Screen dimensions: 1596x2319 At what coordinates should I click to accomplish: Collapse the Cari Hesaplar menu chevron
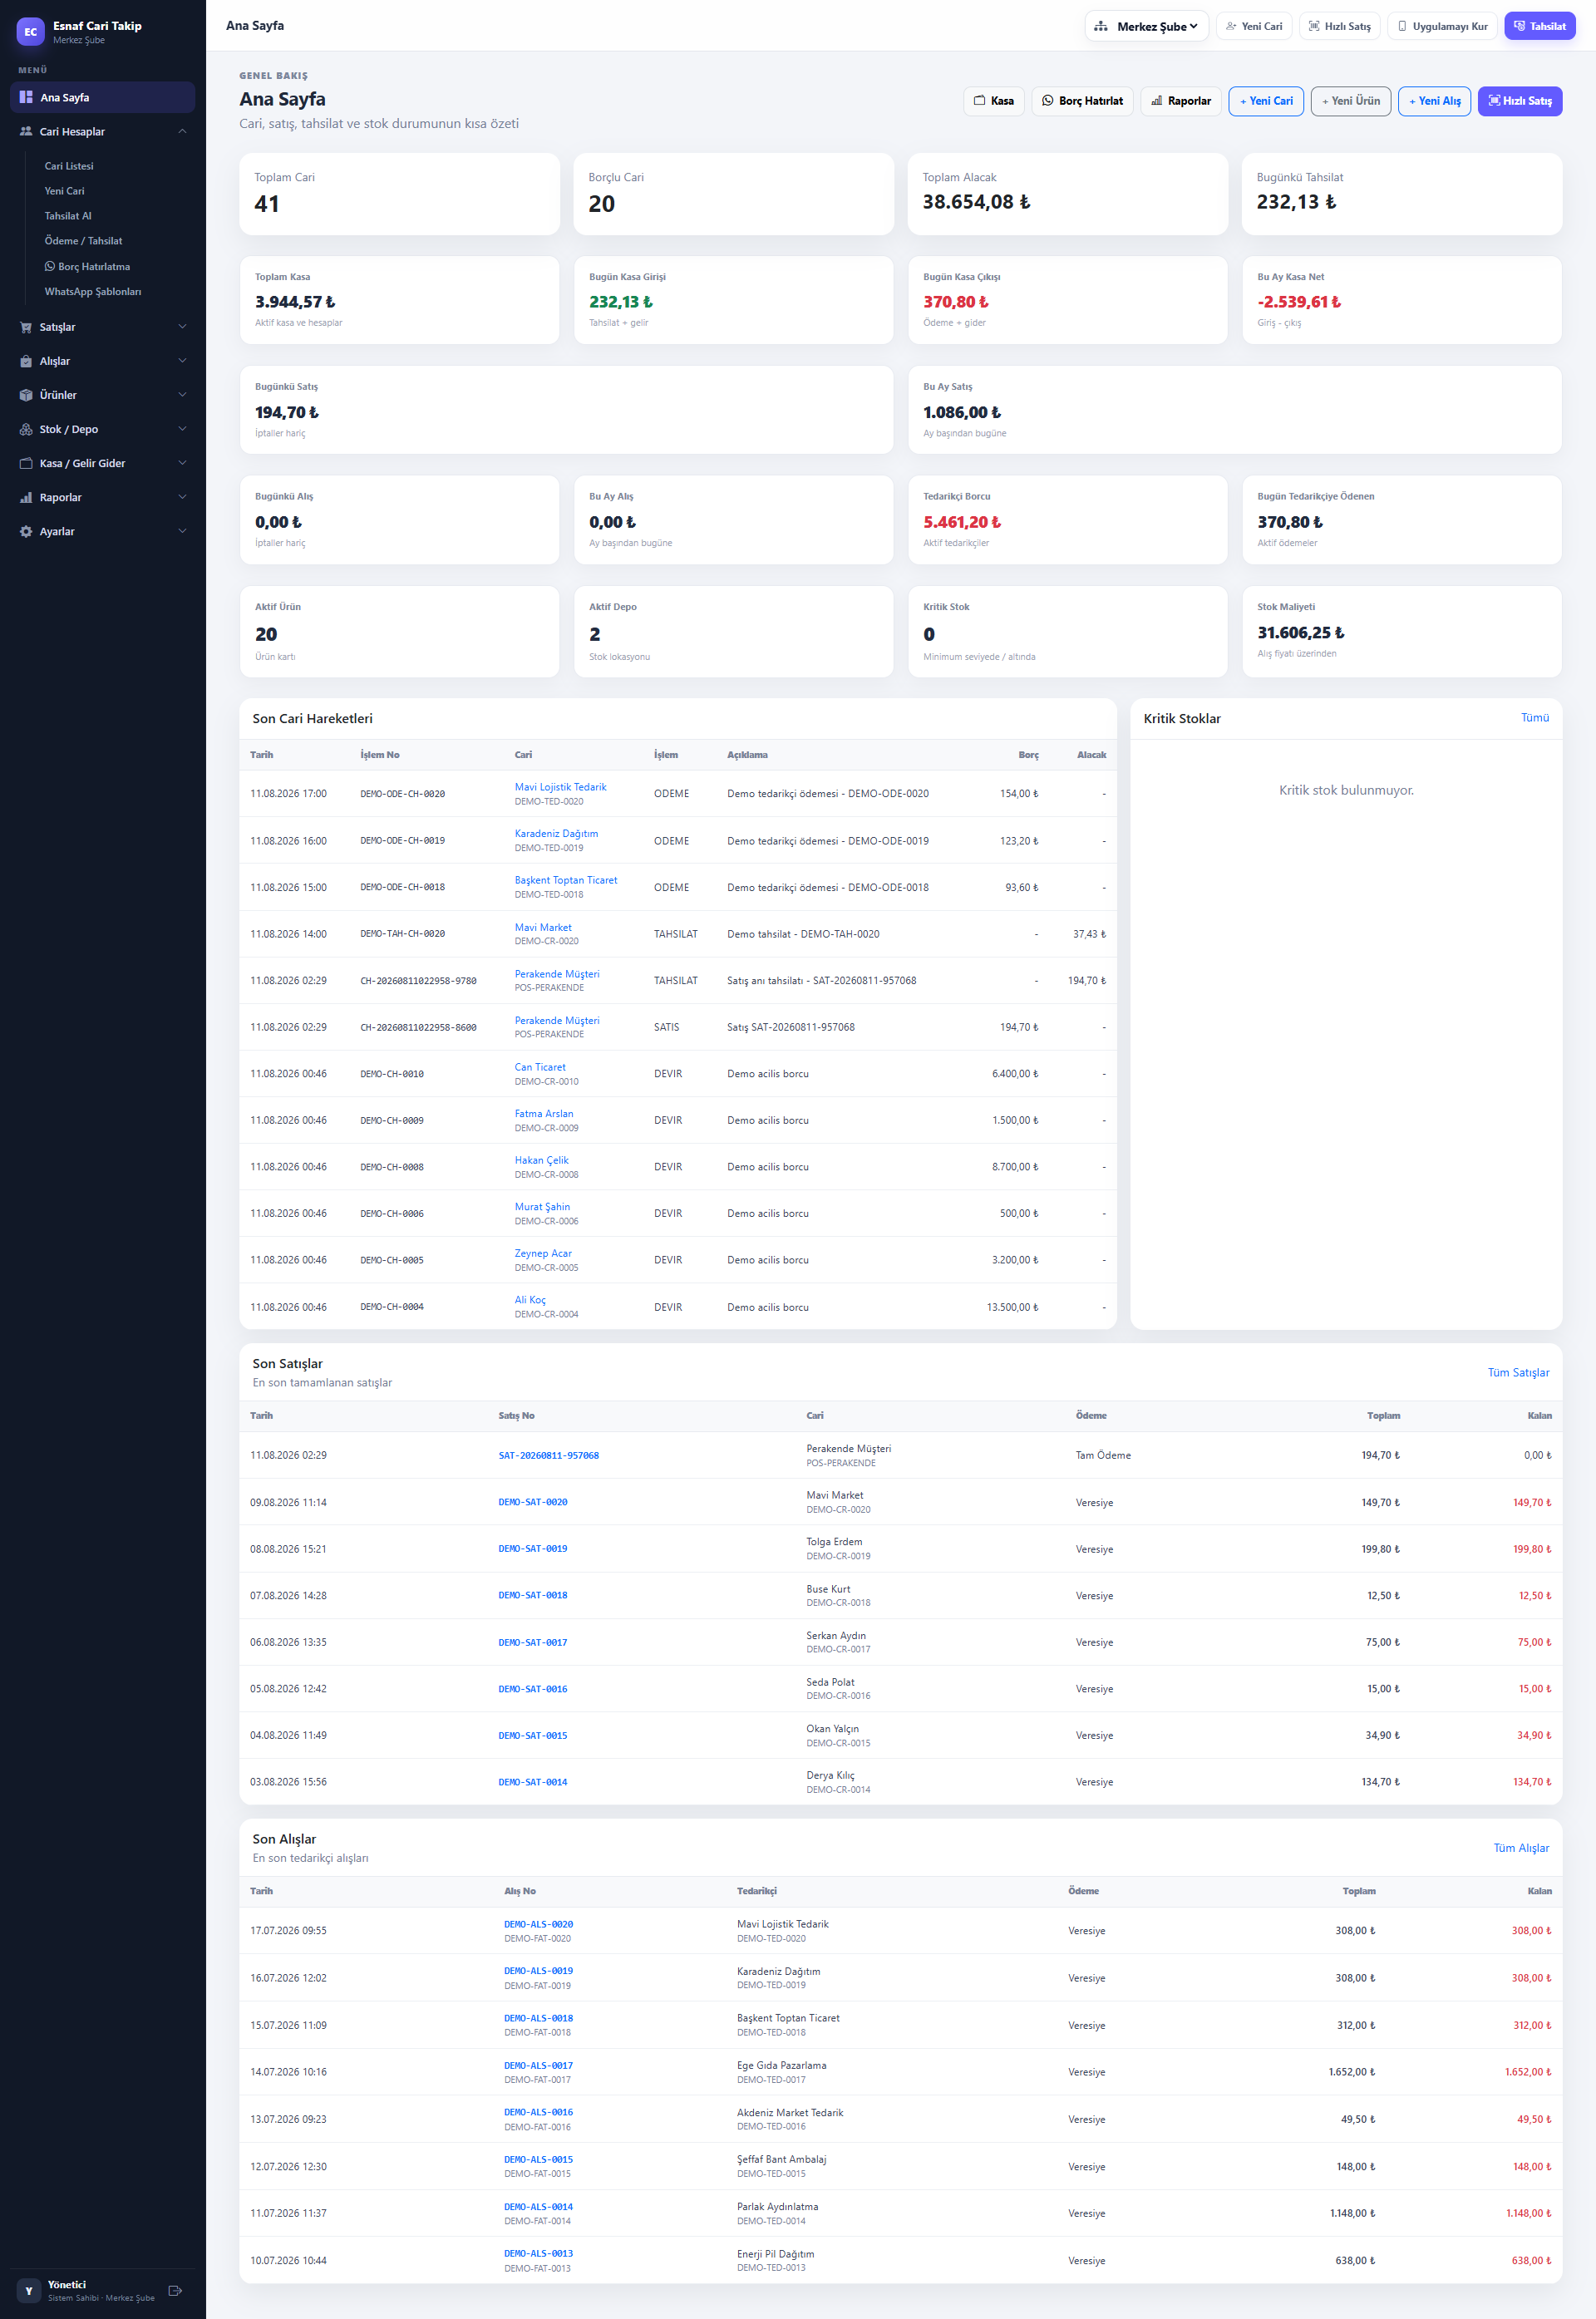pos(182,131)
